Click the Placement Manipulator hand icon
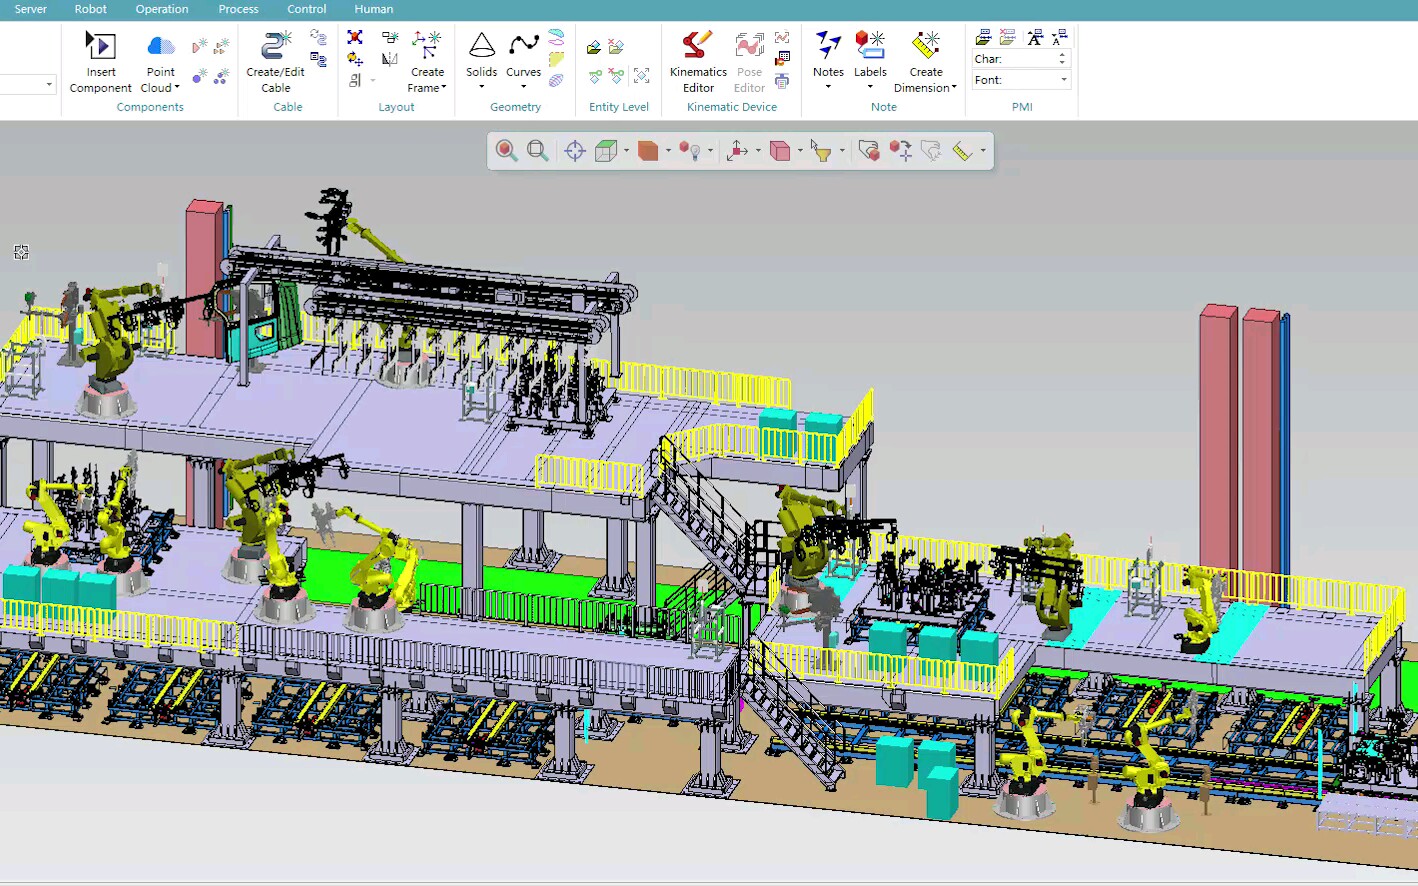This screenshot has width=1418, height=886. tap(868, 151)
